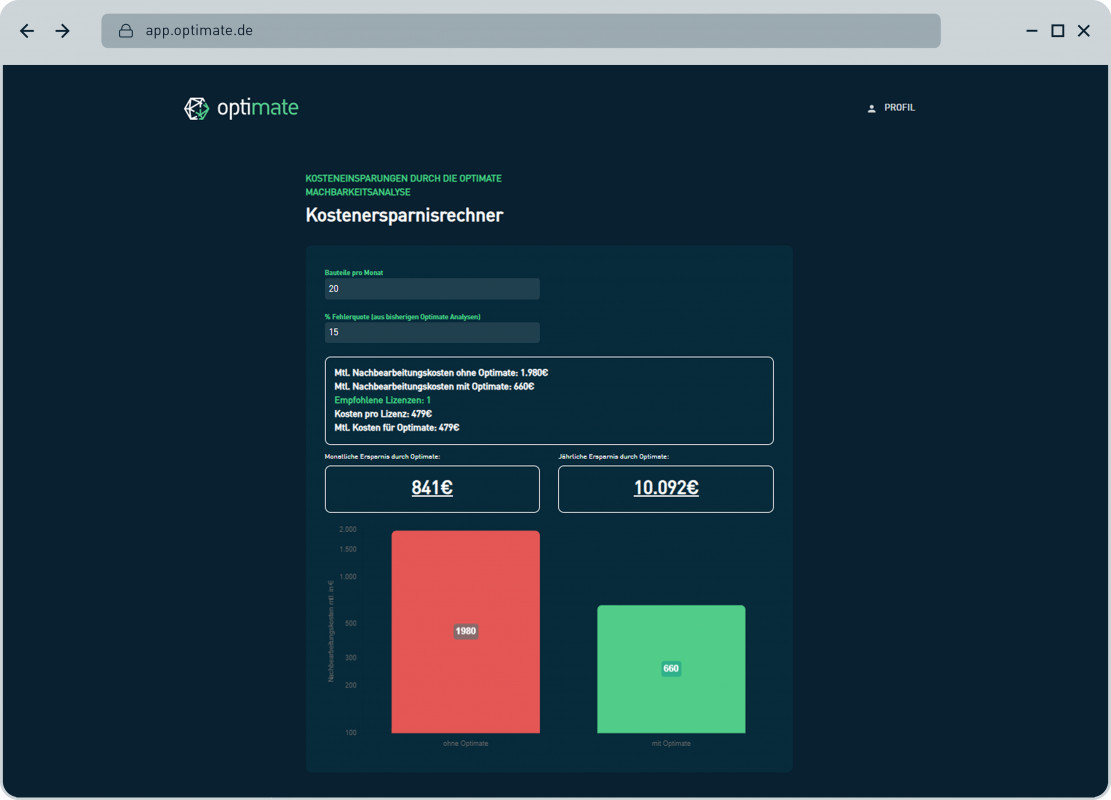
Task: Close the browser window
Action: (x=1083, y=31)
